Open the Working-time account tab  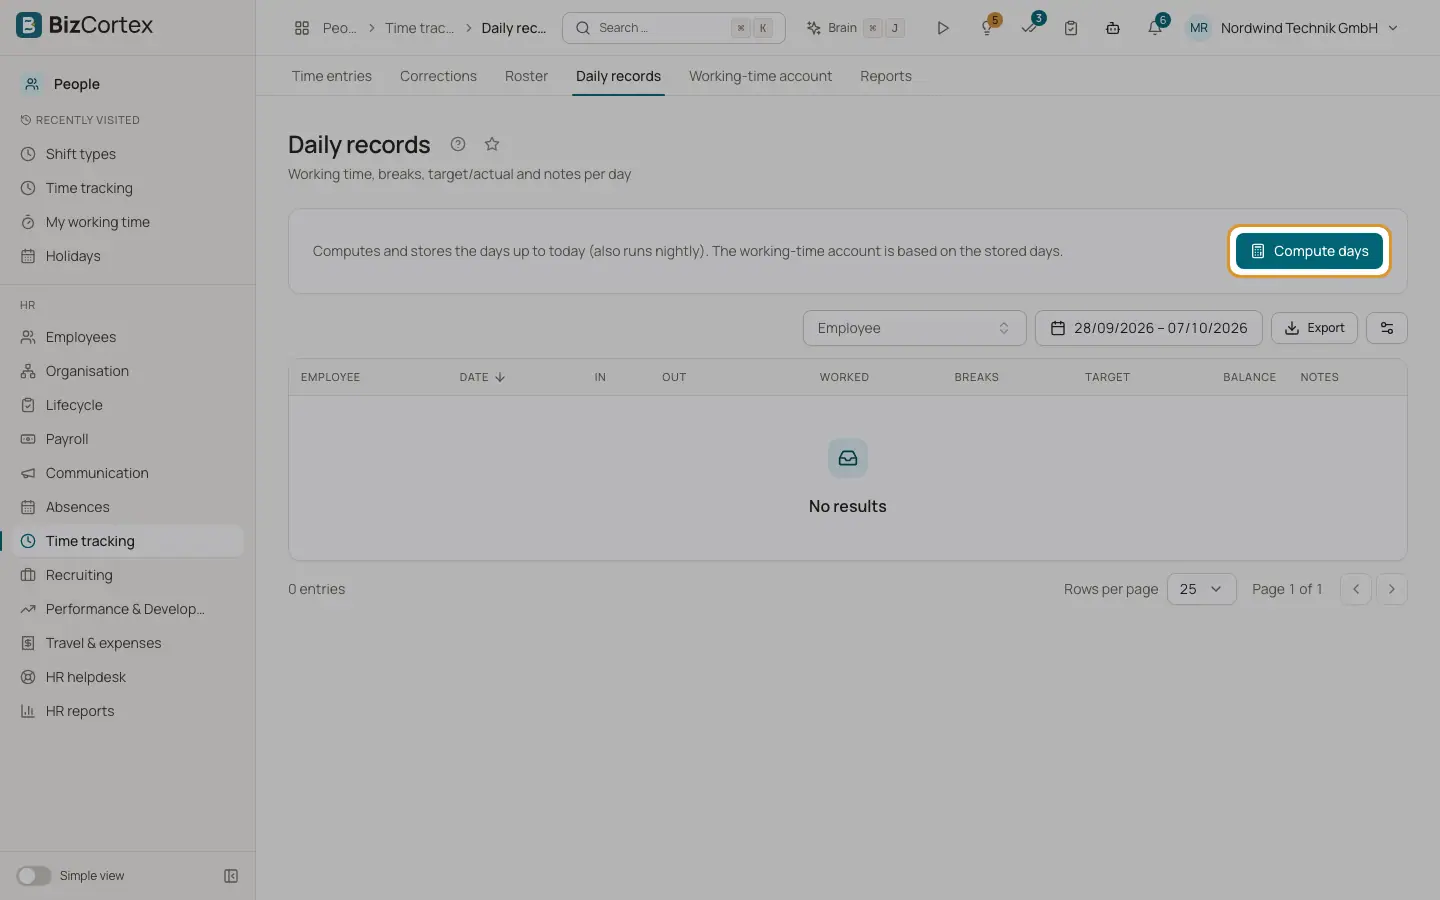pos(760,76)
